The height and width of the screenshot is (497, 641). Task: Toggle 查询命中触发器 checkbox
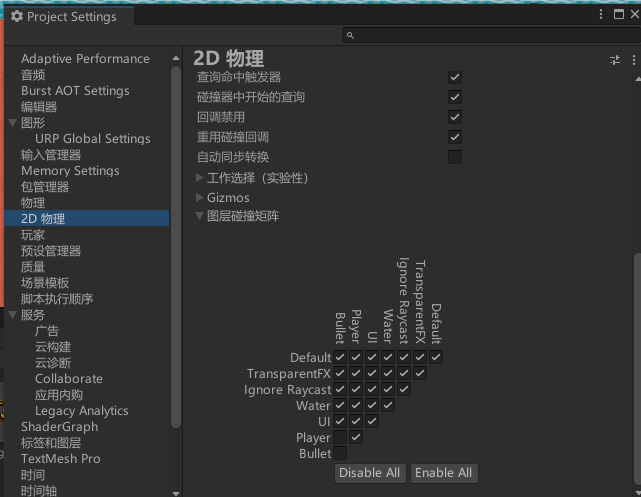click(455, 77)
